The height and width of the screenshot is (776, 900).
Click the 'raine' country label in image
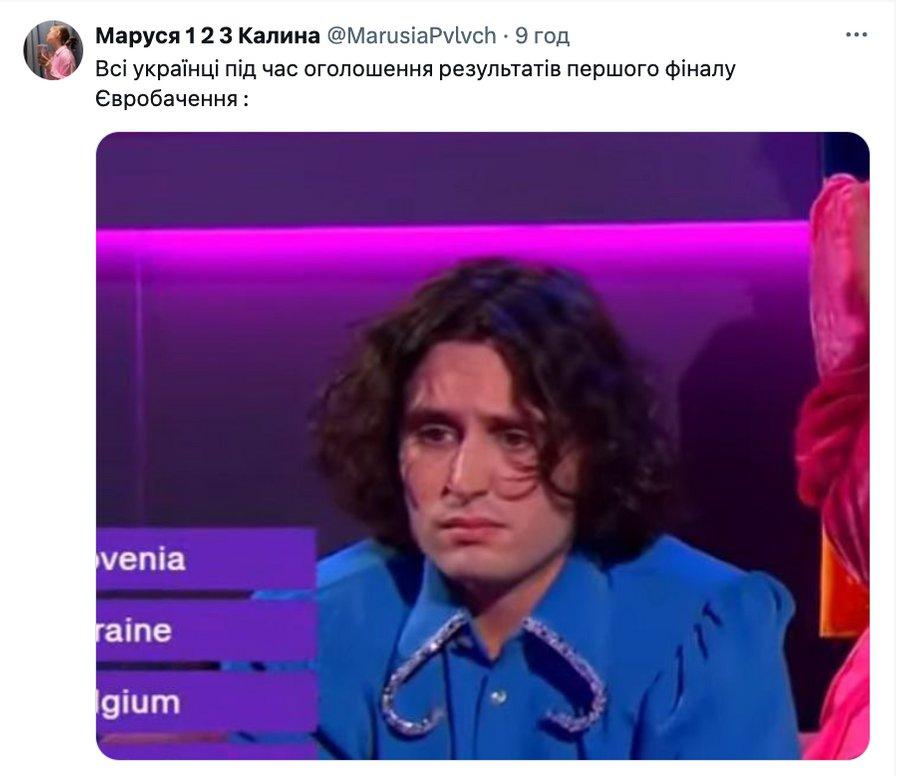point(135,631)
